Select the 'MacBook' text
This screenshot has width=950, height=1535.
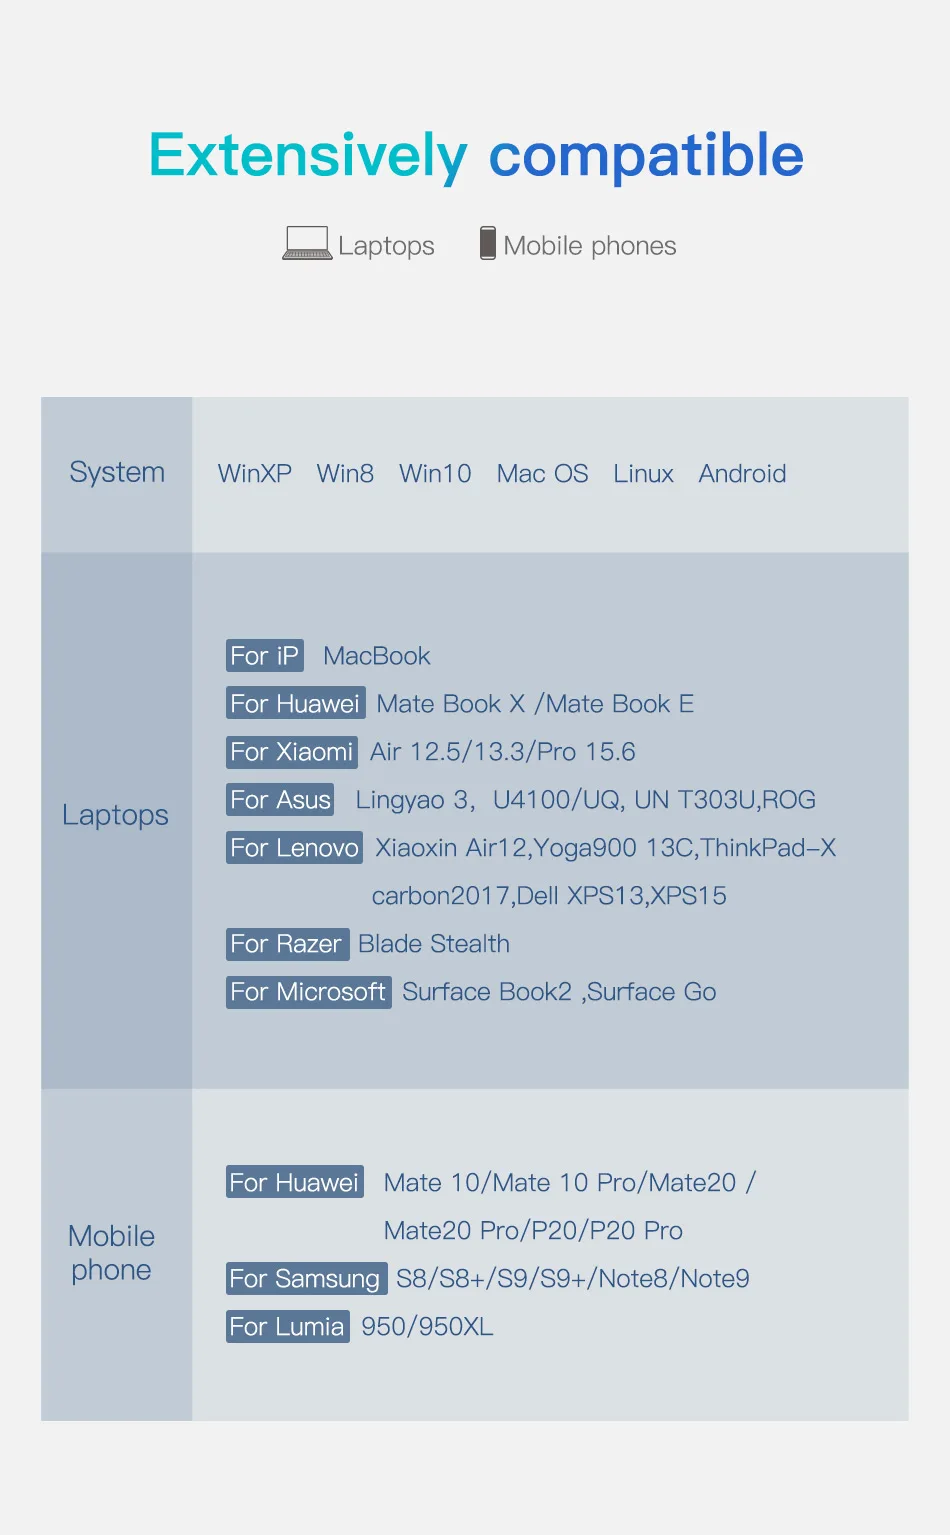[x=376, y=656]
